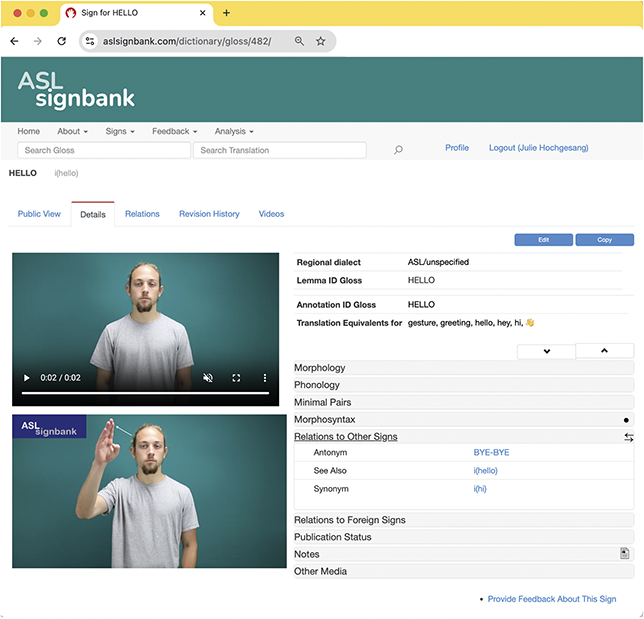Open the video more-options menu icon
Viewport: 644px width, 619px height.
tap(264, 378)
